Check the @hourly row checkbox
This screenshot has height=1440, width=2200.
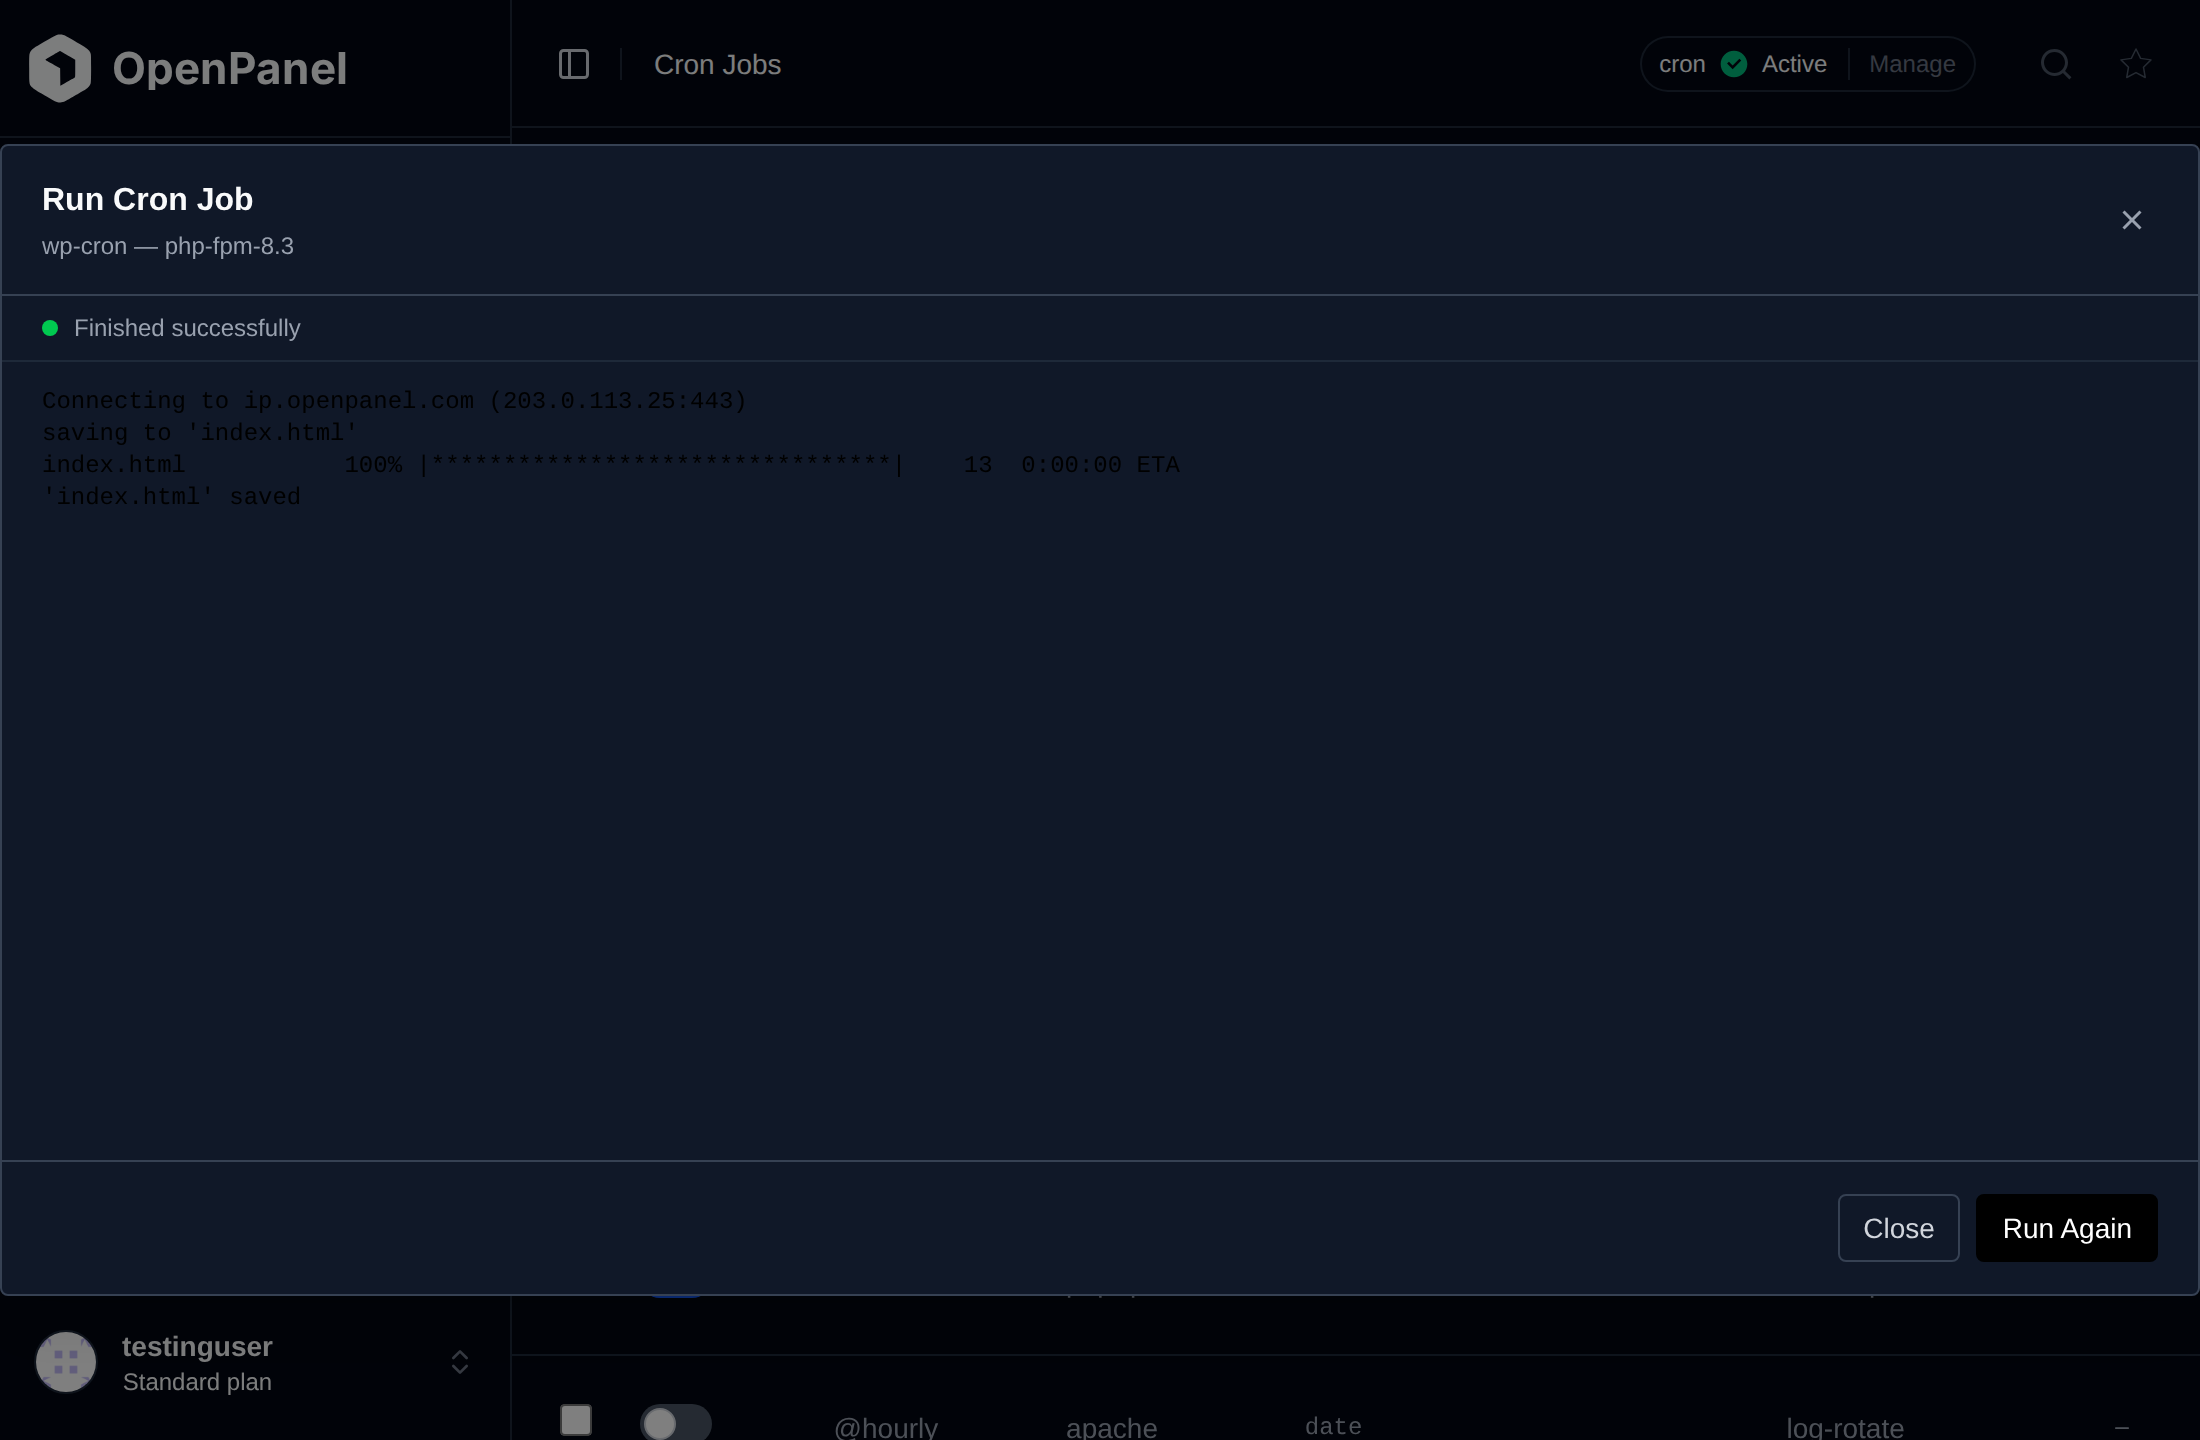[x=576, y=1420]
